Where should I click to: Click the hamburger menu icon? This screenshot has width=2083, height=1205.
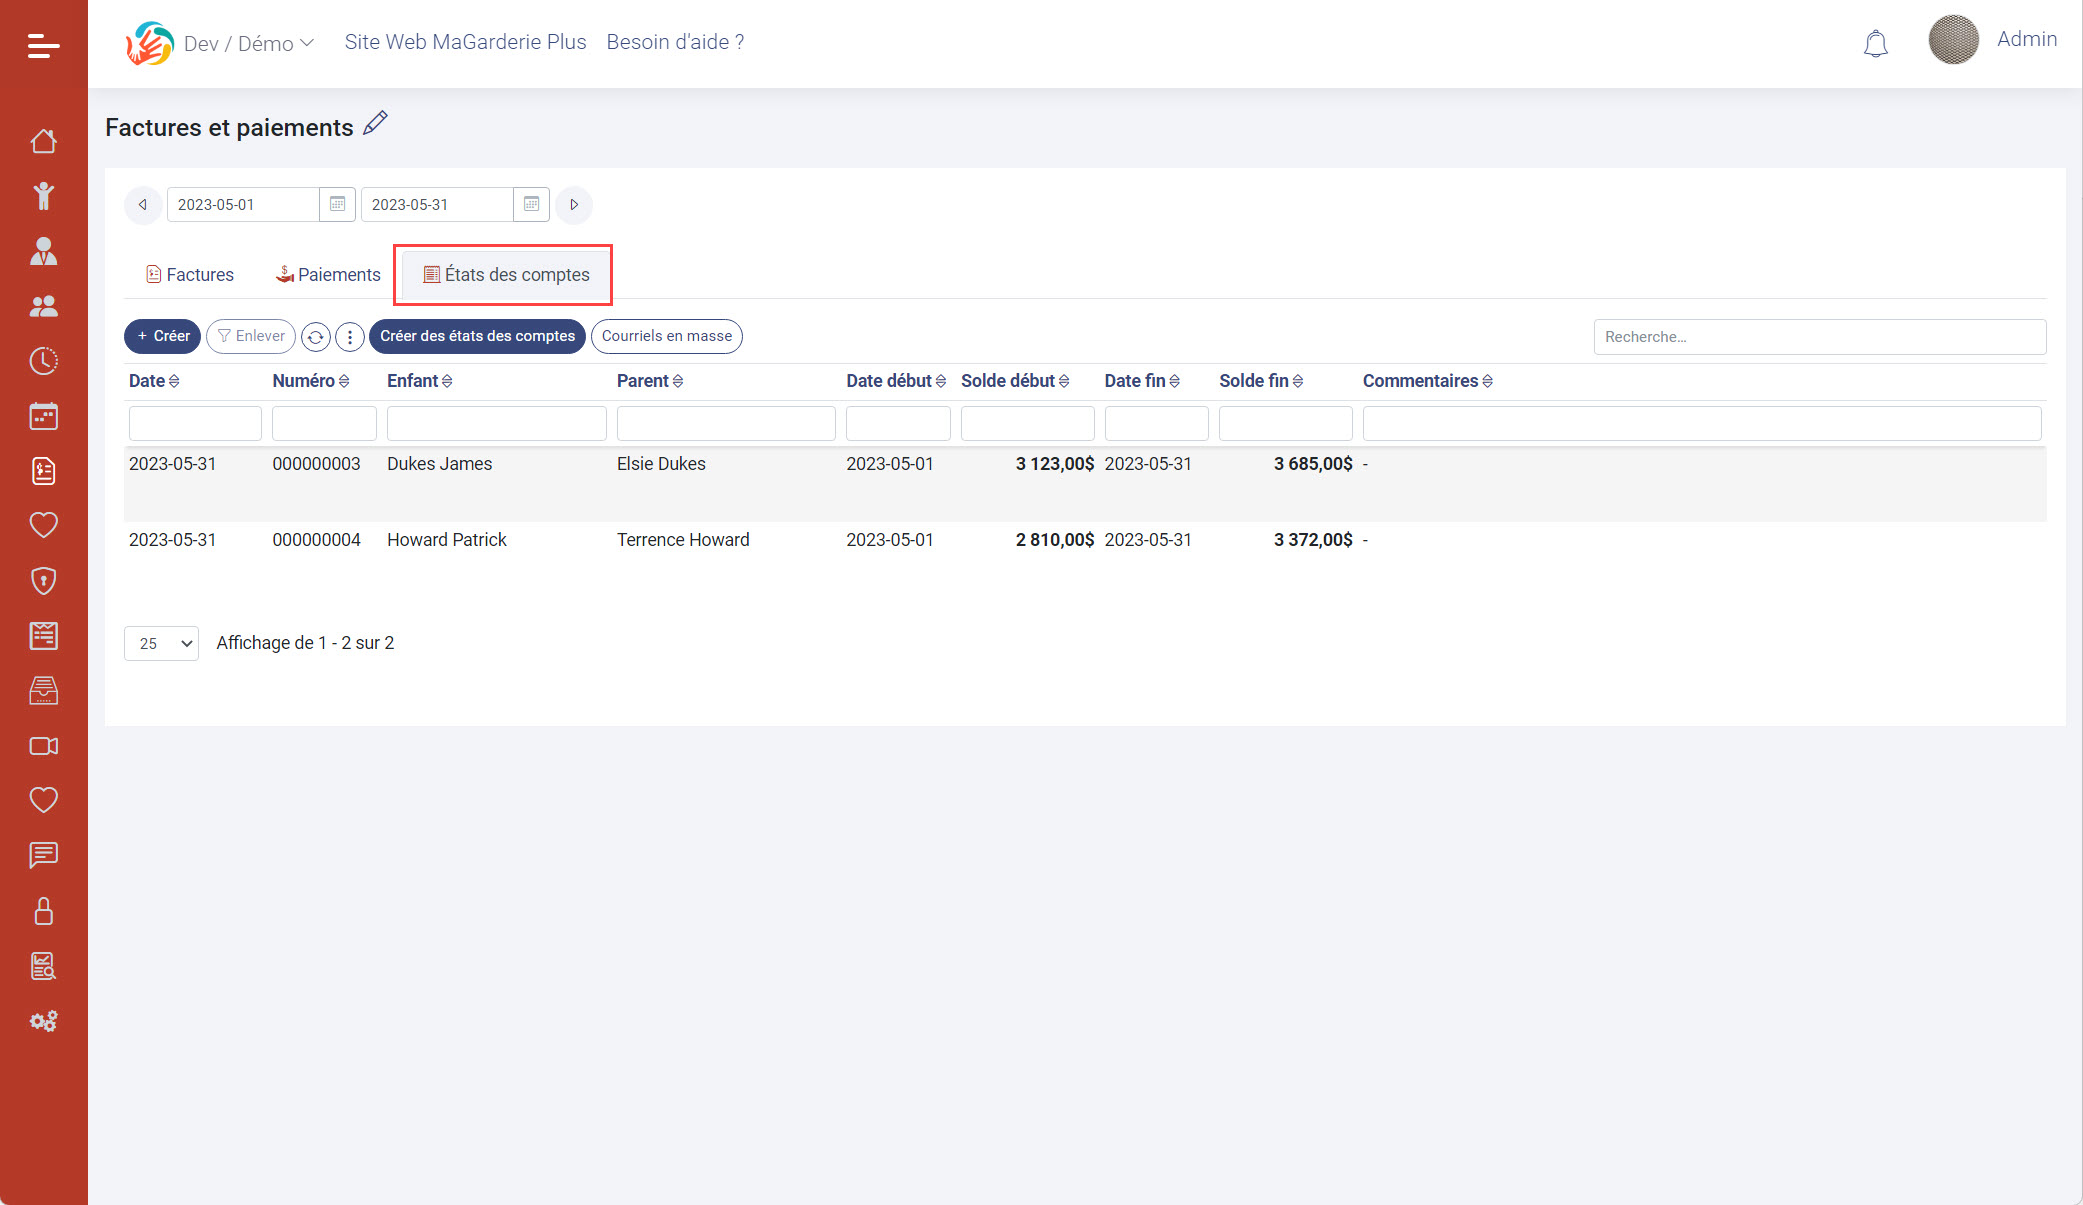coord(43,45)
